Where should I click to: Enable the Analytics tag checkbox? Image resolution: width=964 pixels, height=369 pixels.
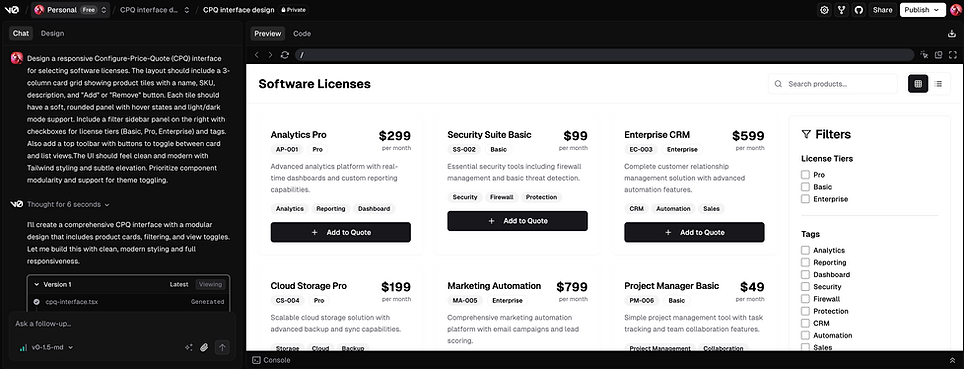point(805,250)
